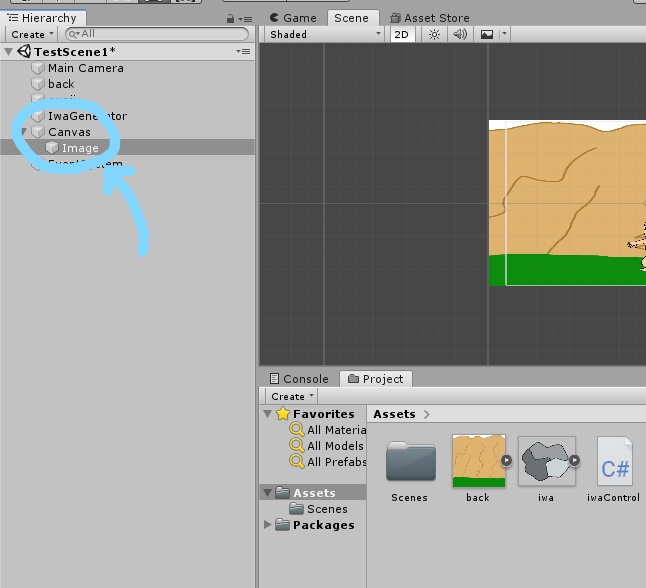Open the Console tab
The height and width of the screenshot is (588, 646).
coord(299,379)
